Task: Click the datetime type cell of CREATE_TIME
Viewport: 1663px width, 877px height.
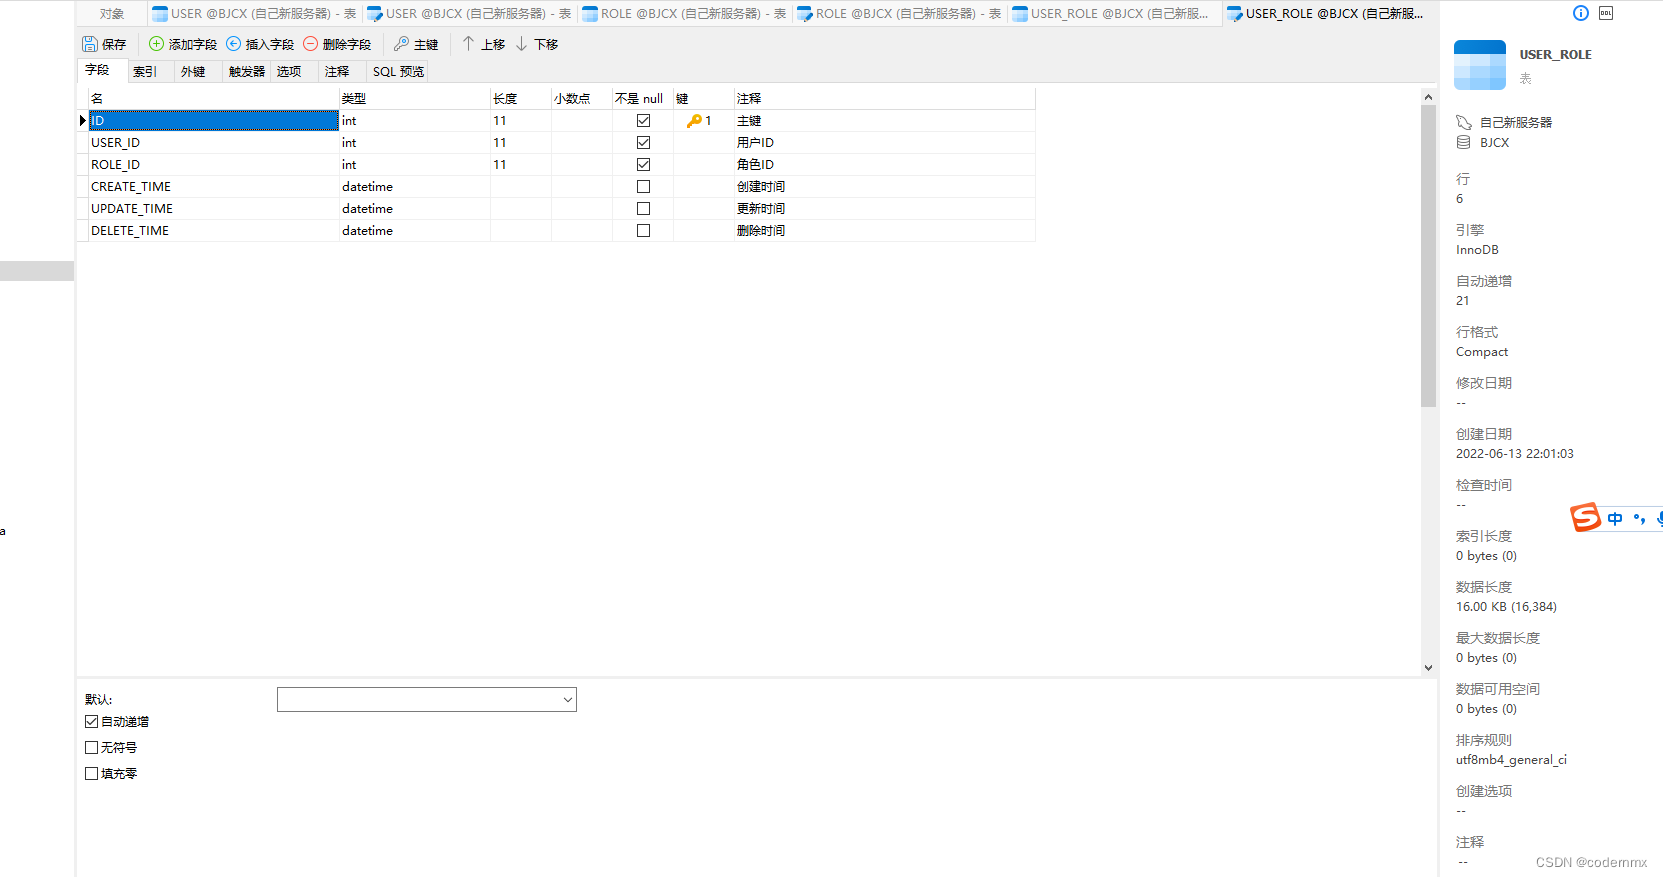Action: (415, 186)
